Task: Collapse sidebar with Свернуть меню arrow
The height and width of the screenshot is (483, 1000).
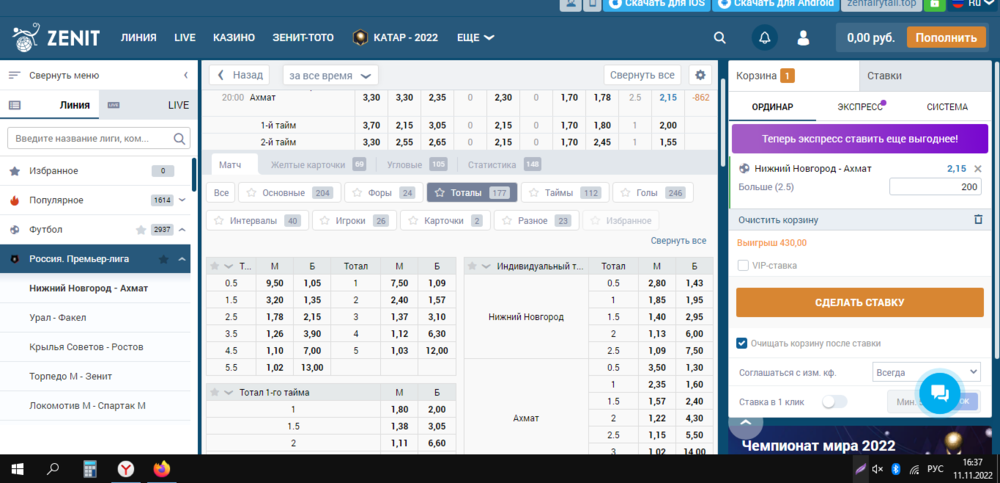Action: pos(186,75)
